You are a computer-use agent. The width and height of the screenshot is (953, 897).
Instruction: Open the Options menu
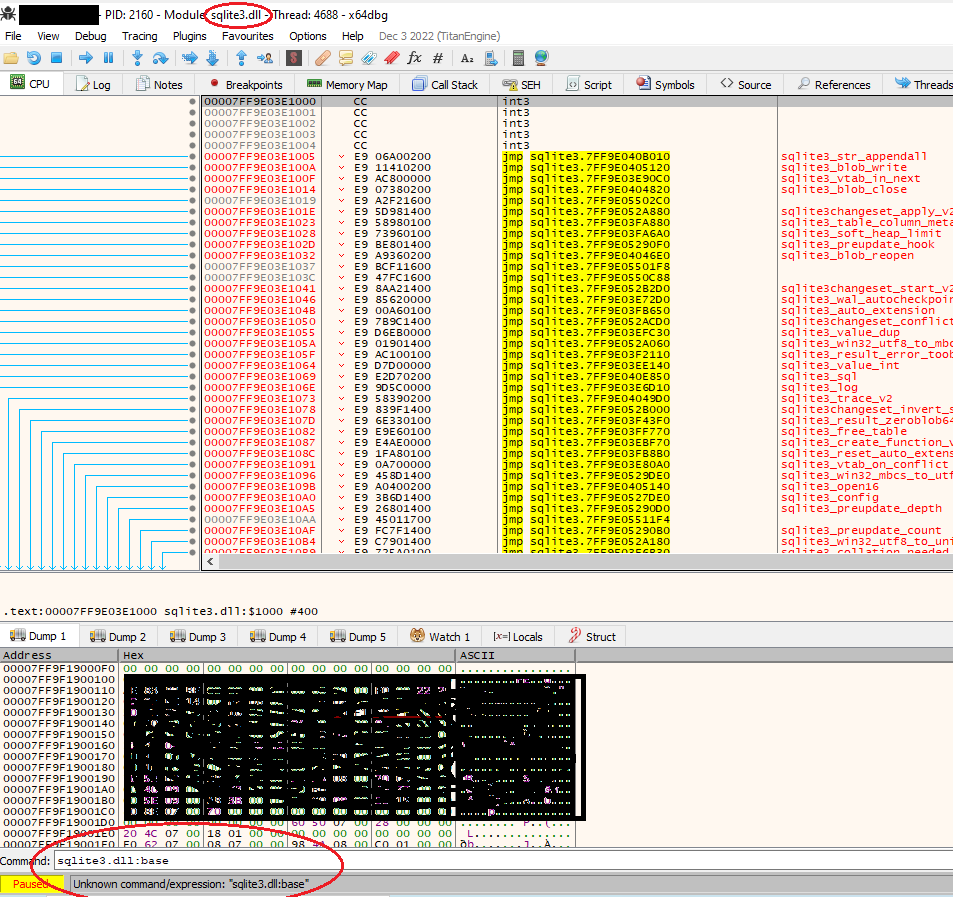(308, 36)
